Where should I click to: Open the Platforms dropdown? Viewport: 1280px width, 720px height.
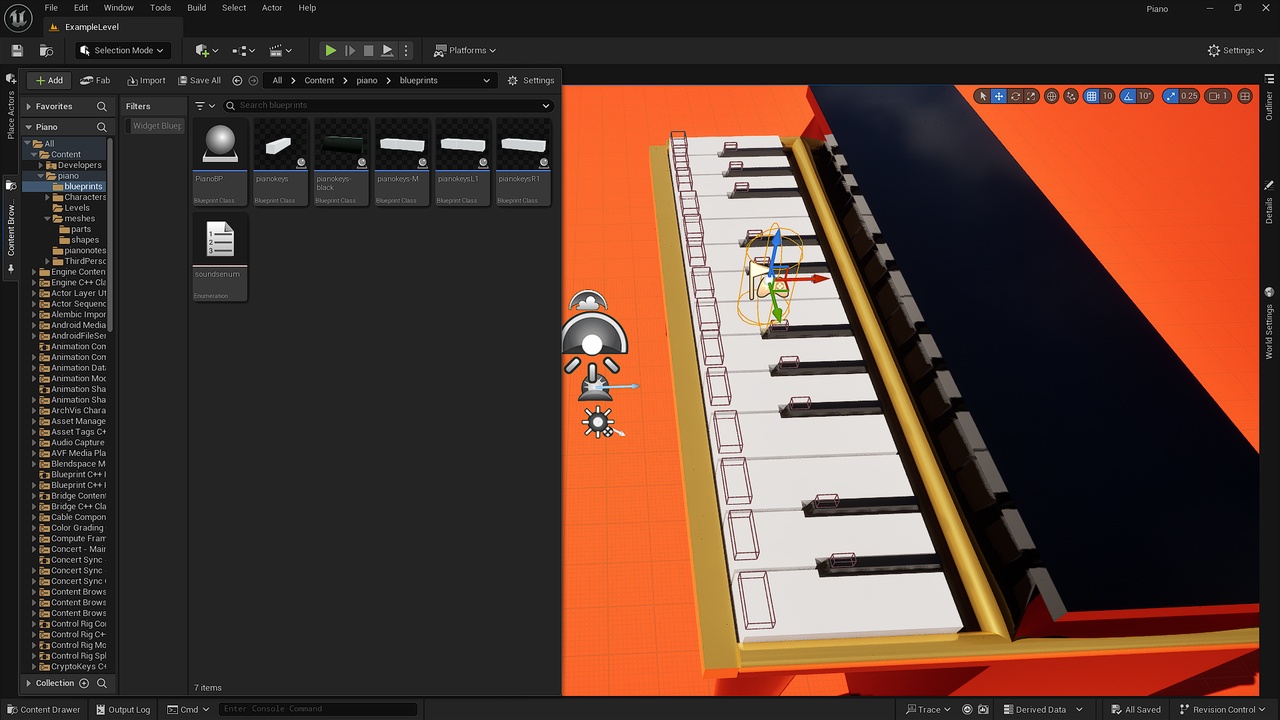click(465, 50)
